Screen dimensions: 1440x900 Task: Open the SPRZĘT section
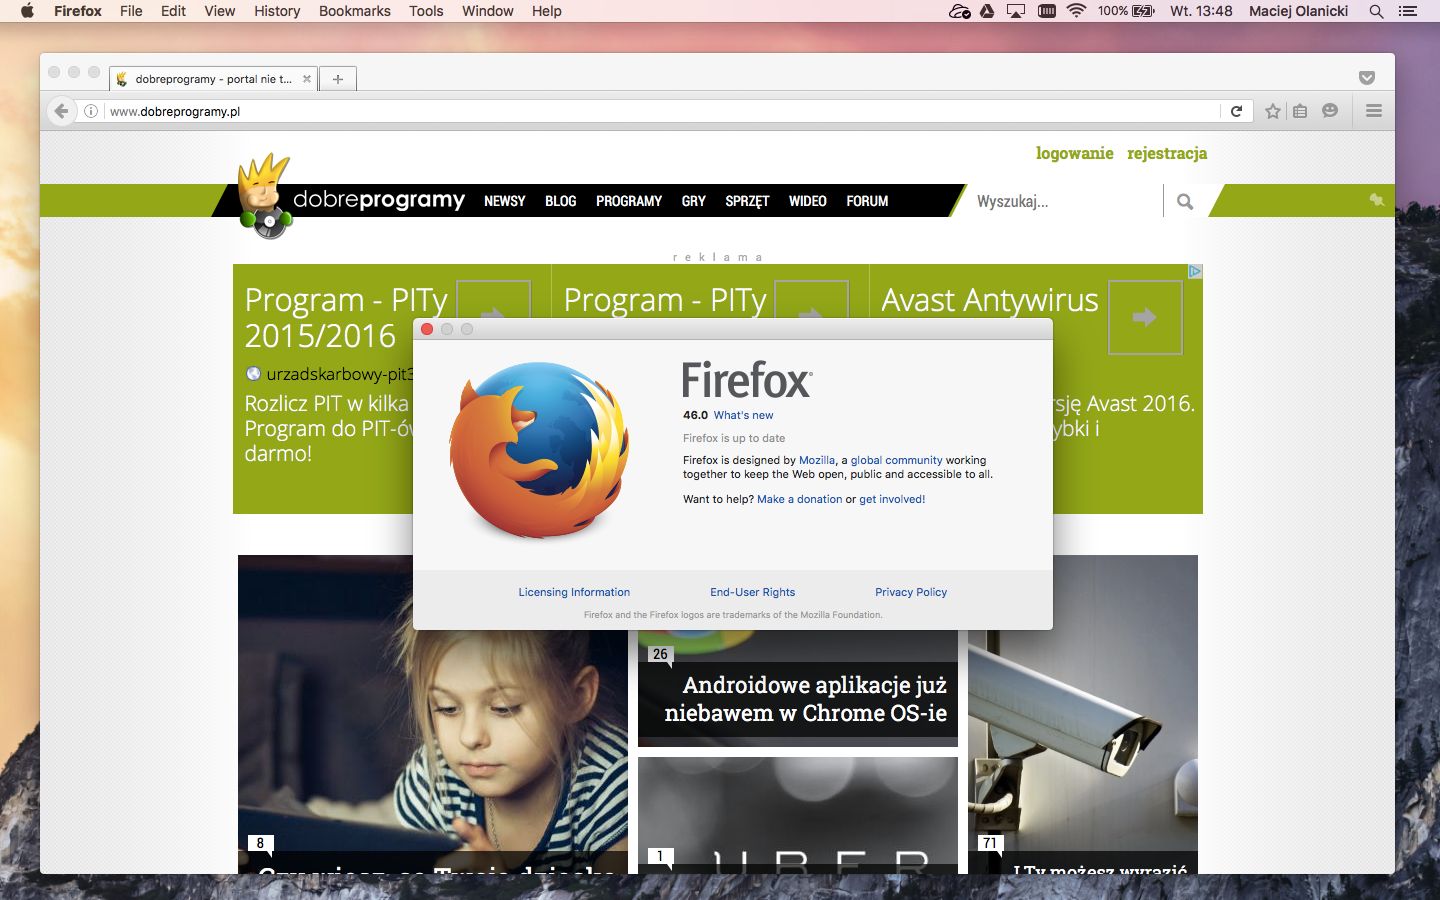[x=747, y=201]
